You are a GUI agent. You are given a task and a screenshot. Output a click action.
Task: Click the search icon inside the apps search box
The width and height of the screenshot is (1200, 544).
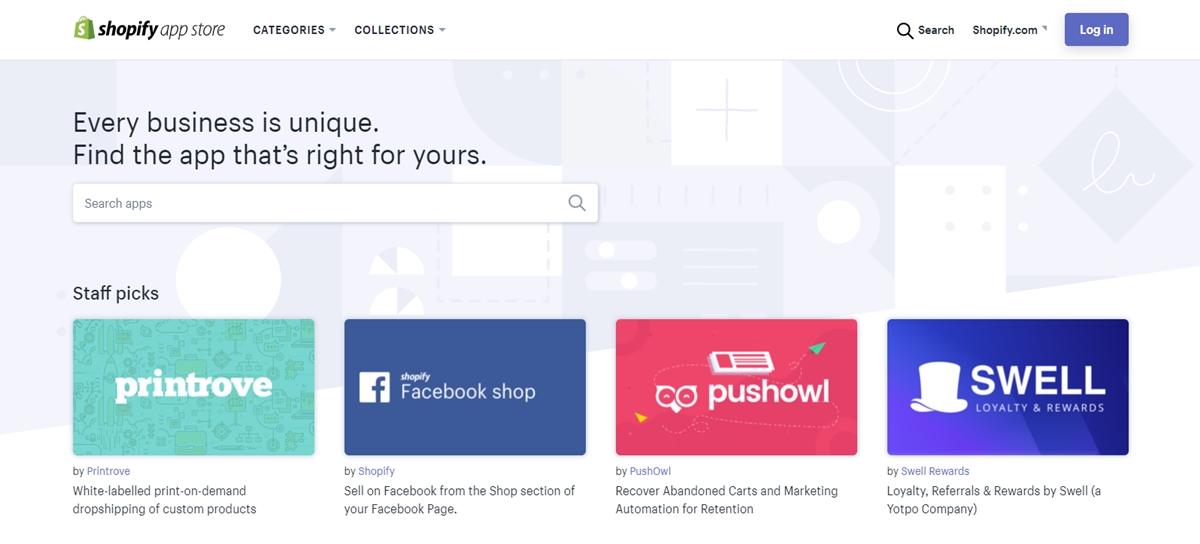(577, 203)
